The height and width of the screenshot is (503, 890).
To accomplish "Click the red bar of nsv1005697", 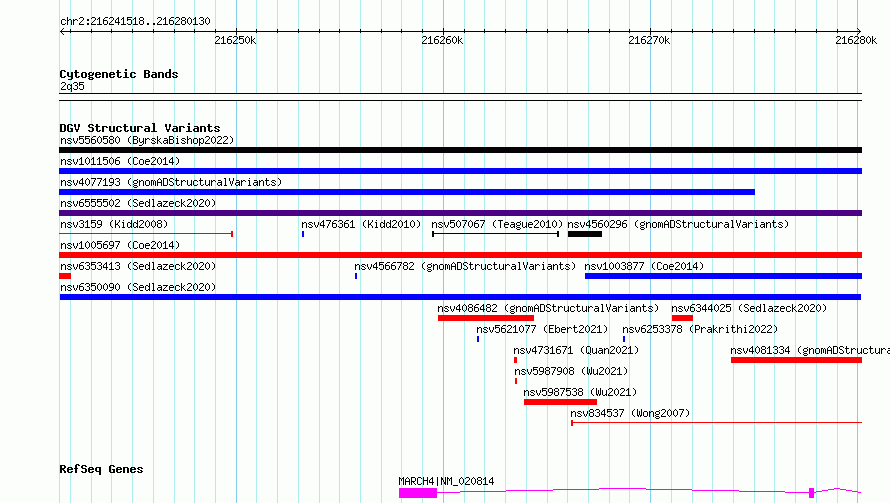I will (x=460, y=255).
